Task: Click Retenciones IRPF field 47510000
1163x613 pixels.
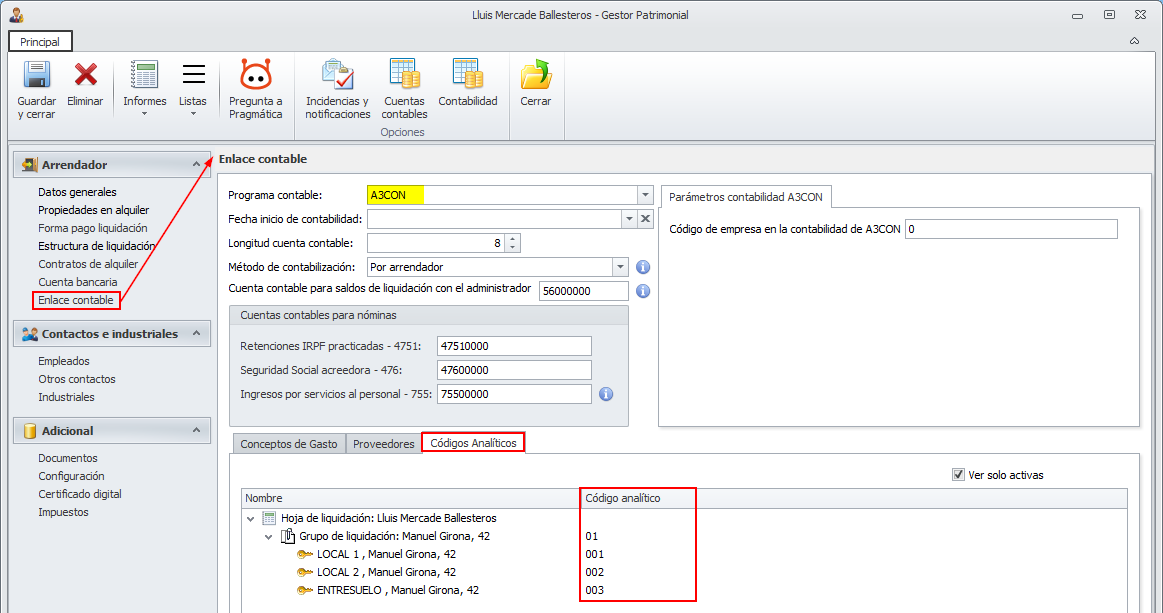Action: pos(514,346)
